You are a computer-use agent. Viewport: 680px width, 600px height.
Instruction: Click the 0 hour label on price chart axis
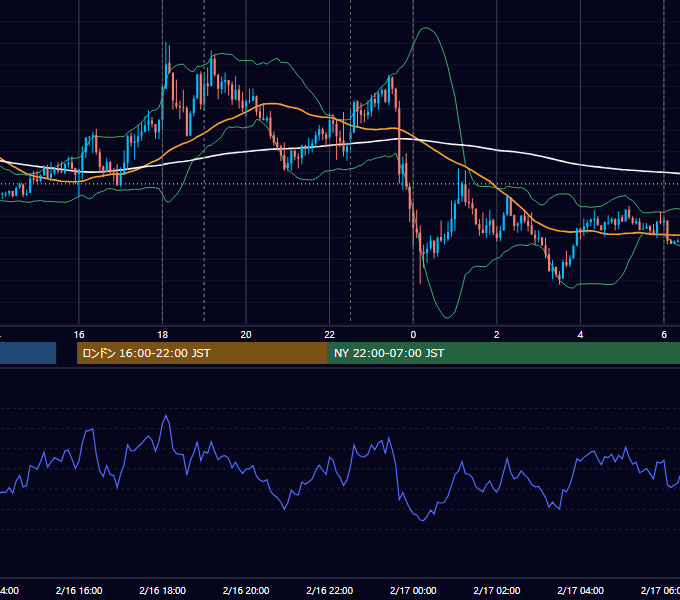[413, 335]
